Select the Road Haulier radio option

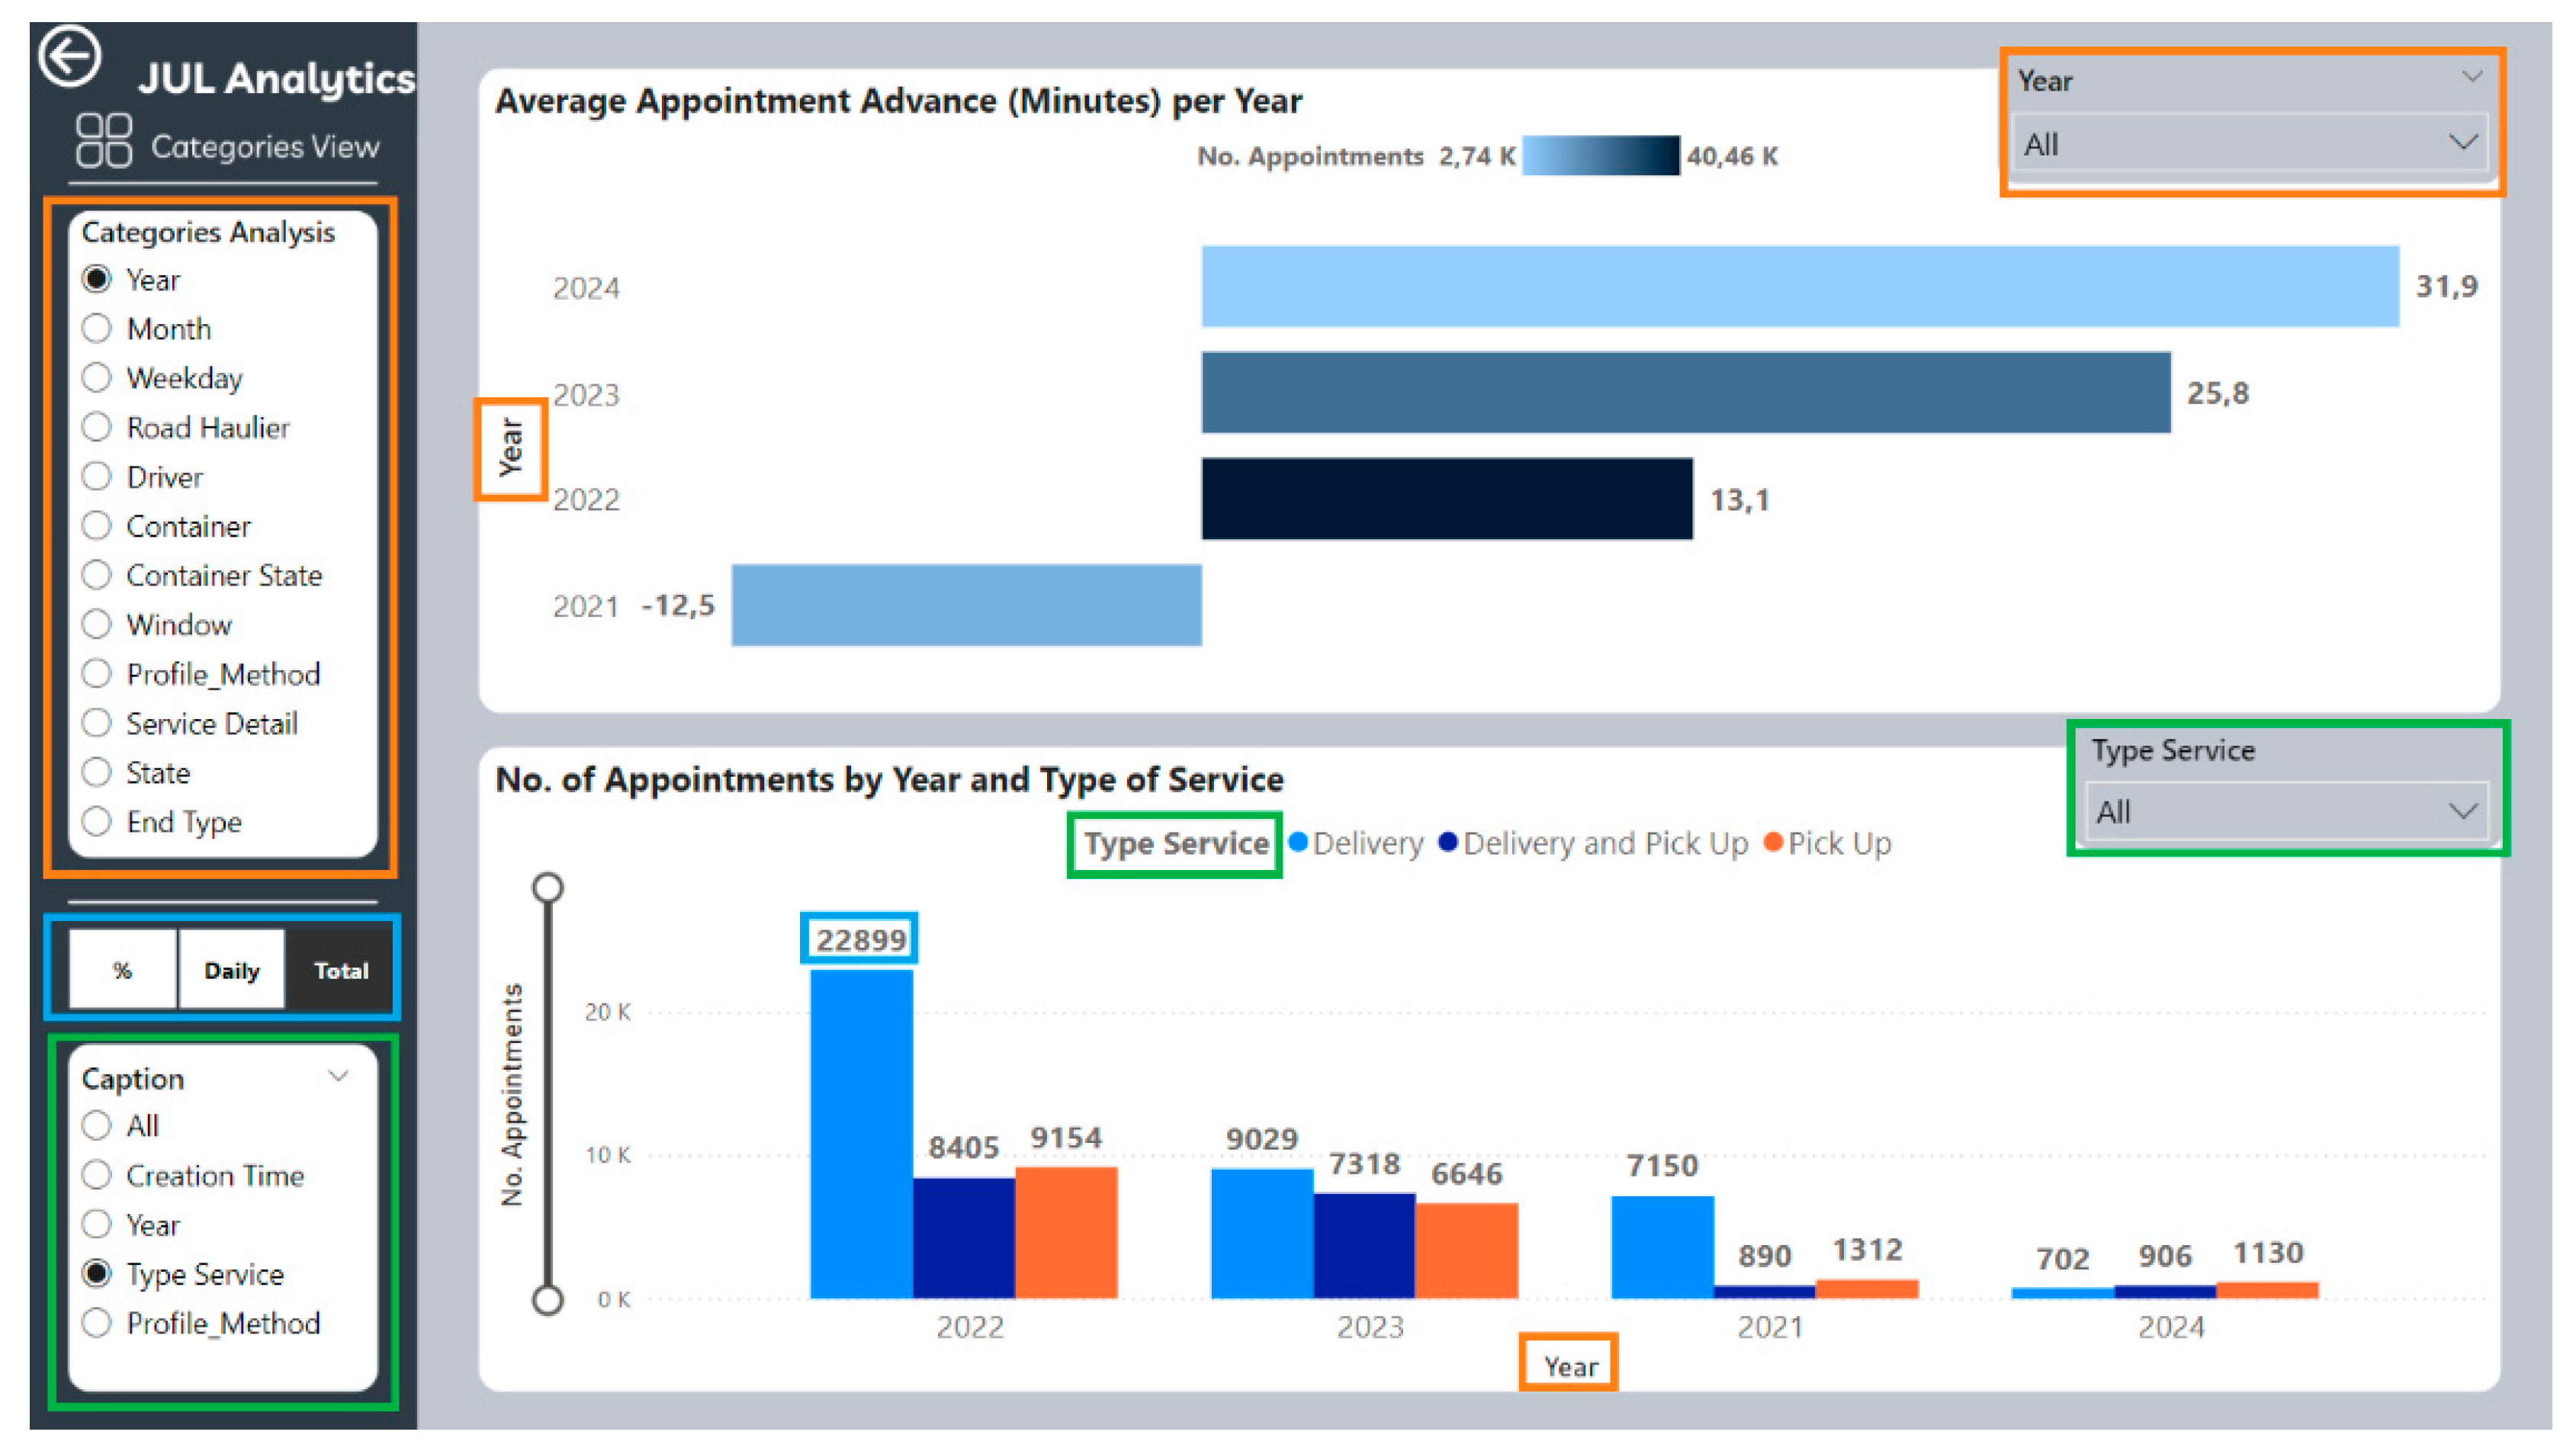(97, 427)
